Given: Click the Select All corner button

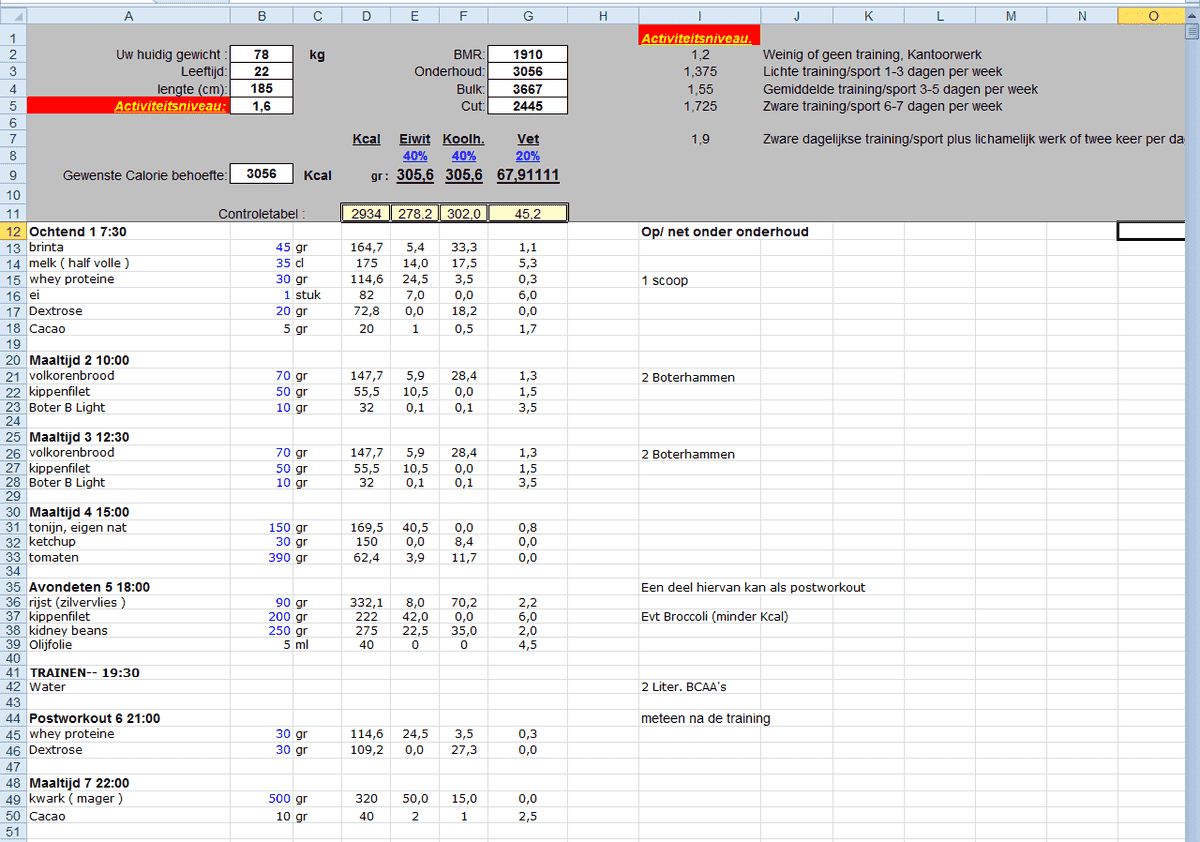Looking at the screenshot, I should 14,15.
